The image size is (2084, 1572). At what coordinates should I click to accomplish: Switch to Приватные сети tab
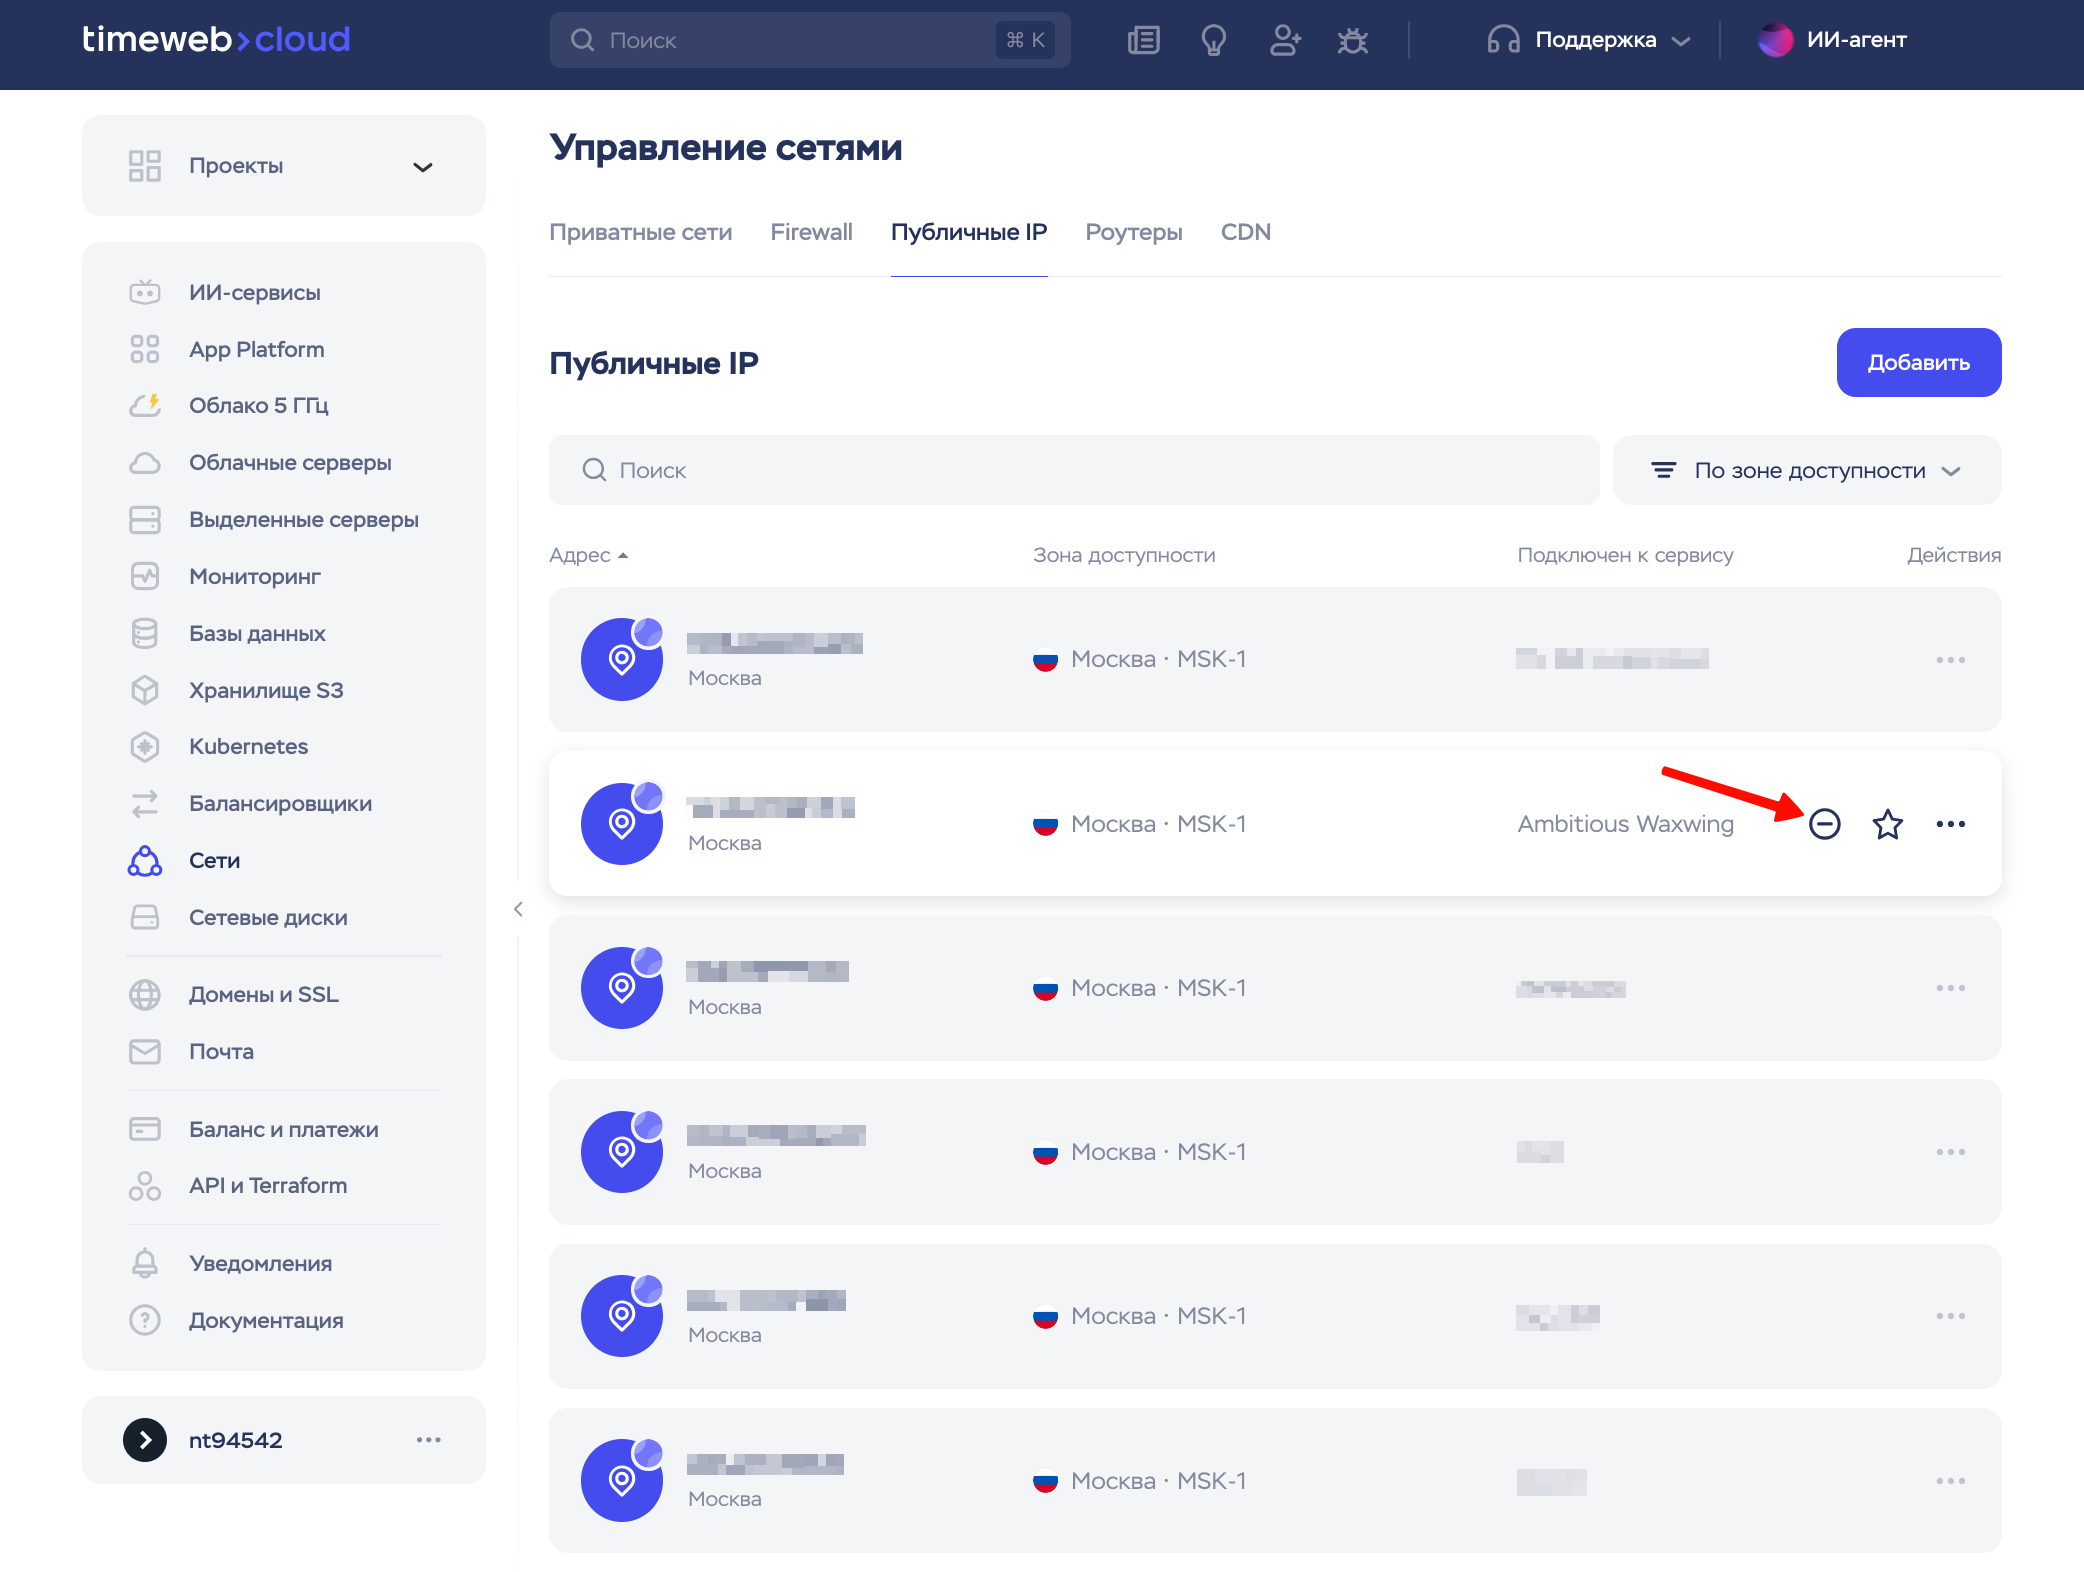(x=640, y=232)
